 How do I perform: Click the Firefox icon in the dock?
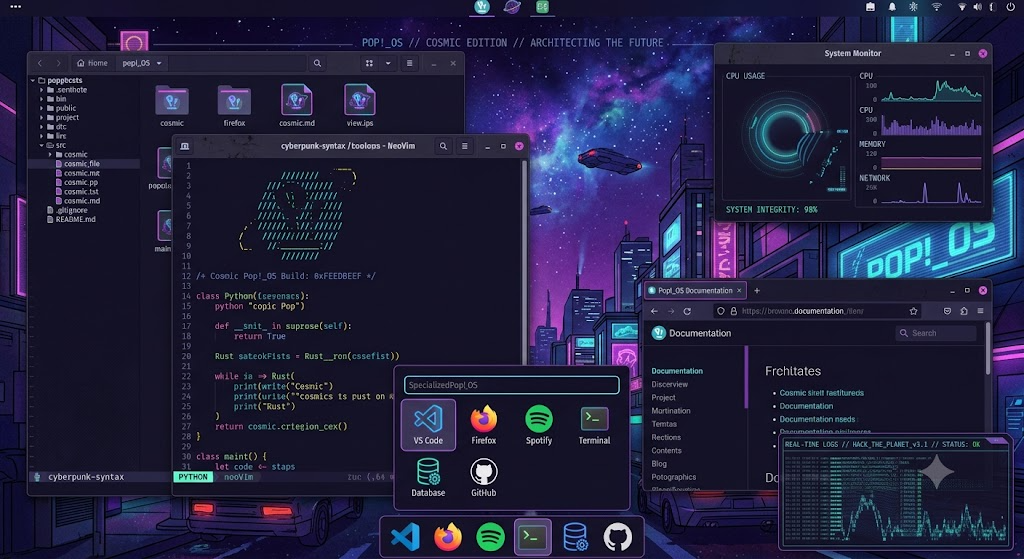[448, 537]
